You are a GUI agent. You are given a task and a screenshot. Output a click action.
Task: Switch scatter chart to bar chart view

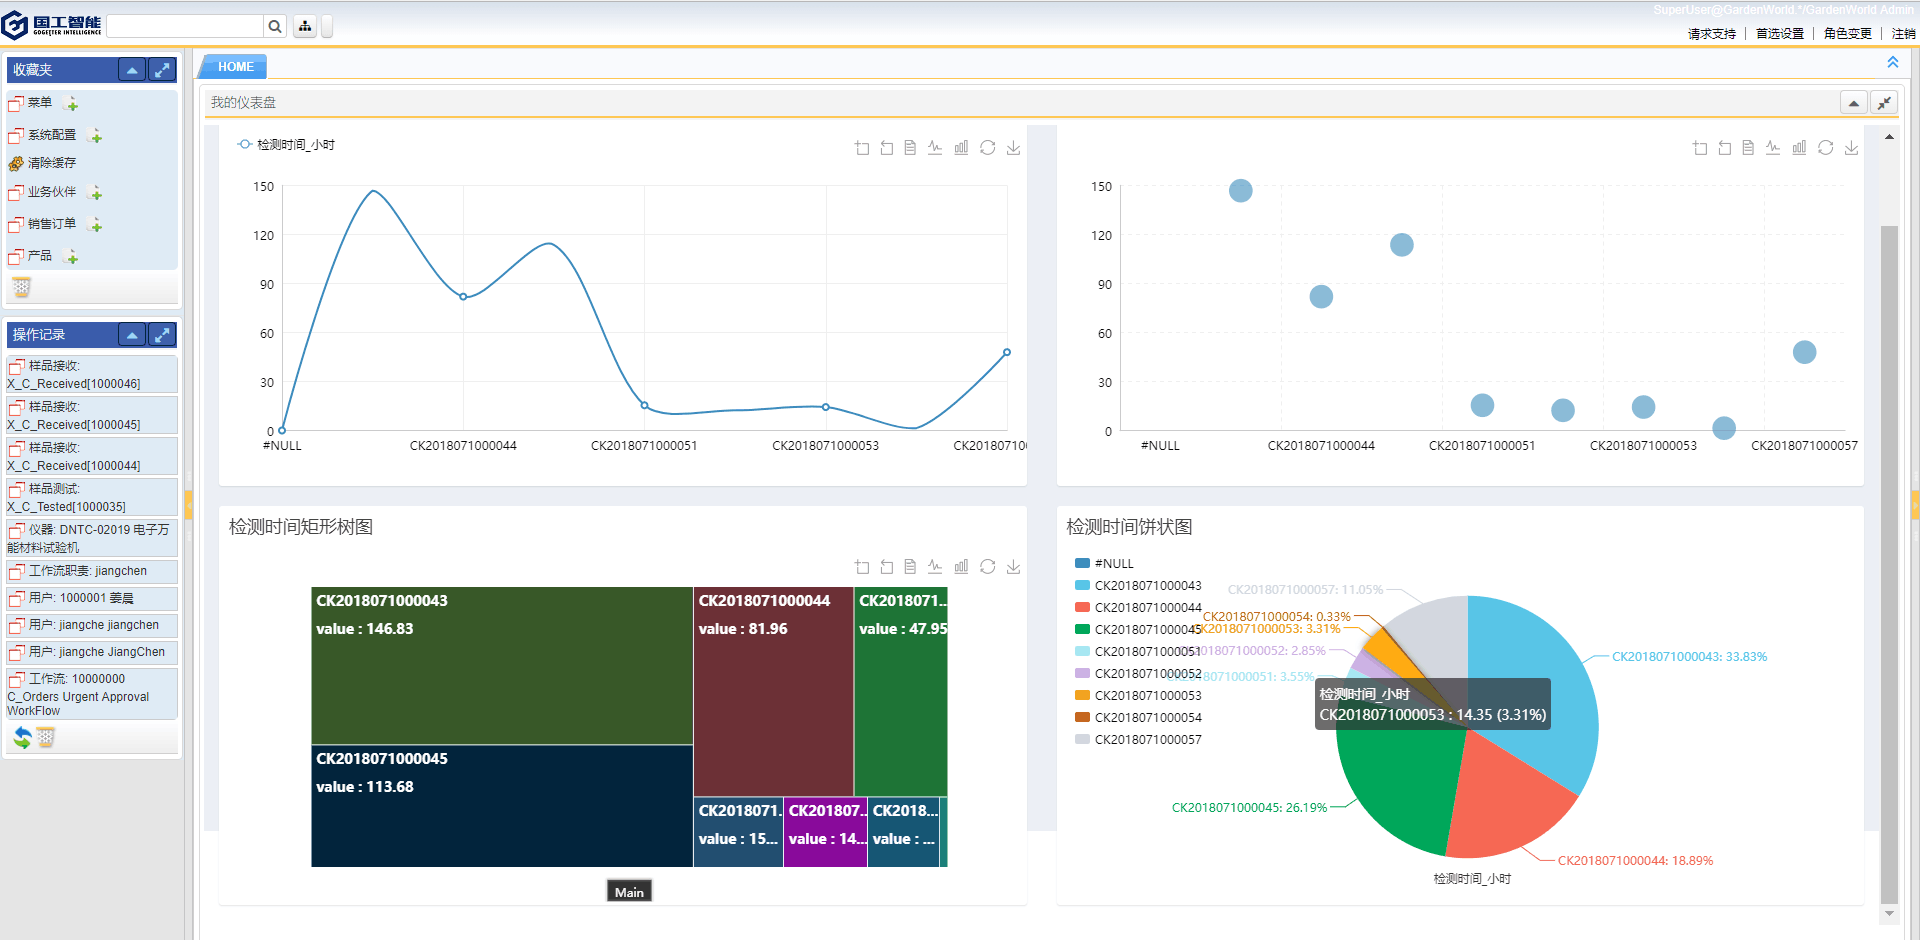point(1799,148)
